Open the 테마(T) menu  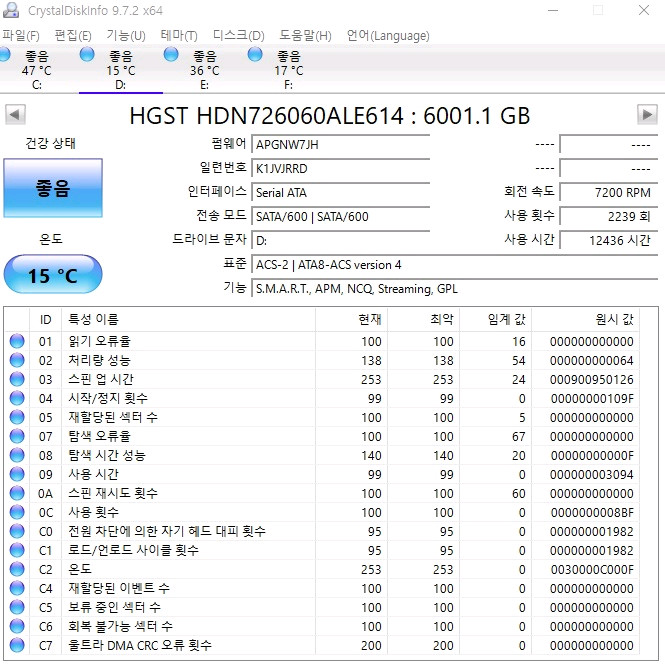click(x=179, y=35)
